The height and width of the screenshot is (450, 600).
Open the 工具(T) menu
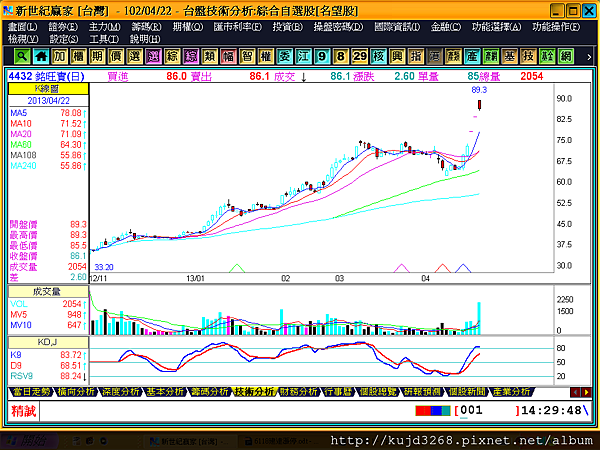tap(104, 39)
